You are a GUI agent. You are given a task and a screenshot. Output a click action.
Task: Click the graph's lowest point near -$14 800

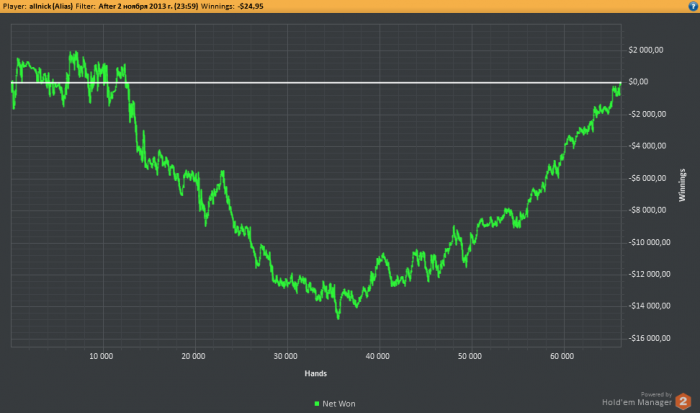[x=338, y=318]
